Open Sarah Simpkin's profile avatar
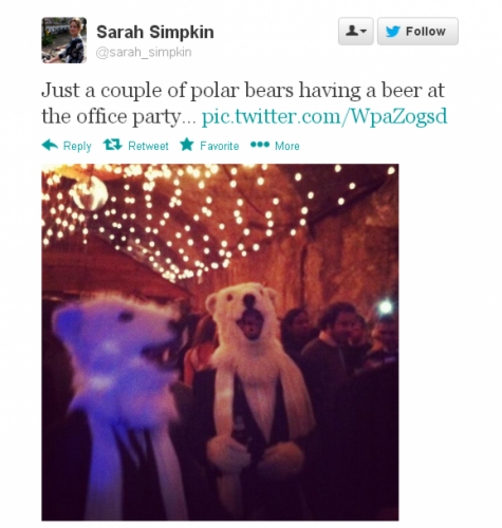The image size is (502, 528). (64, 40)
